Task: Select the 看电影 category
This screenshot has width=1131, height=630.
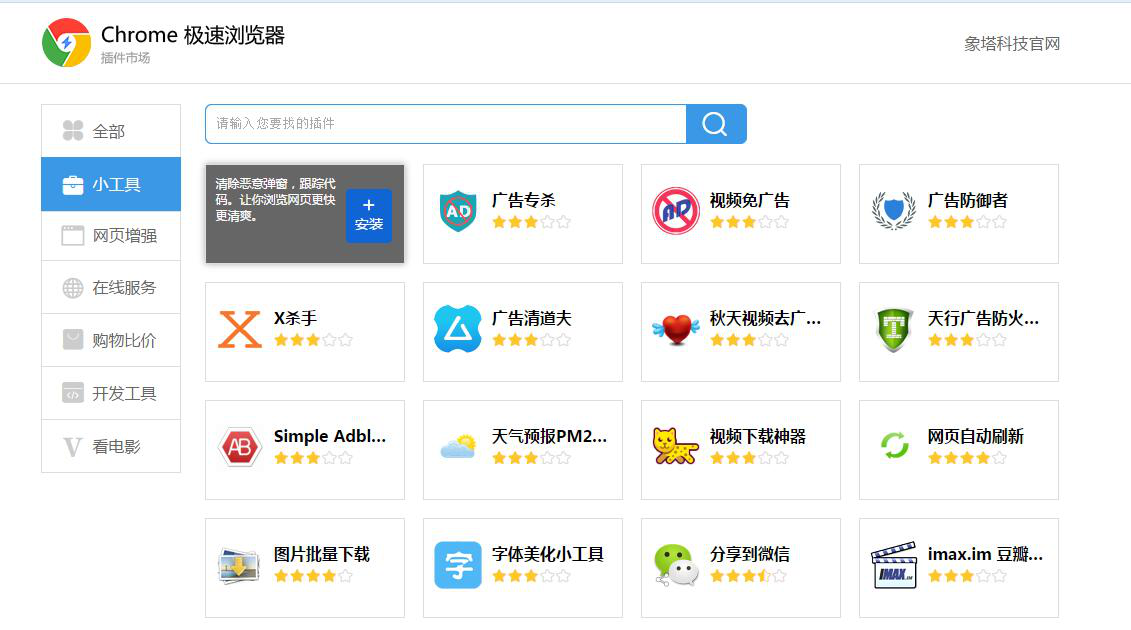Action: [110, 446]
